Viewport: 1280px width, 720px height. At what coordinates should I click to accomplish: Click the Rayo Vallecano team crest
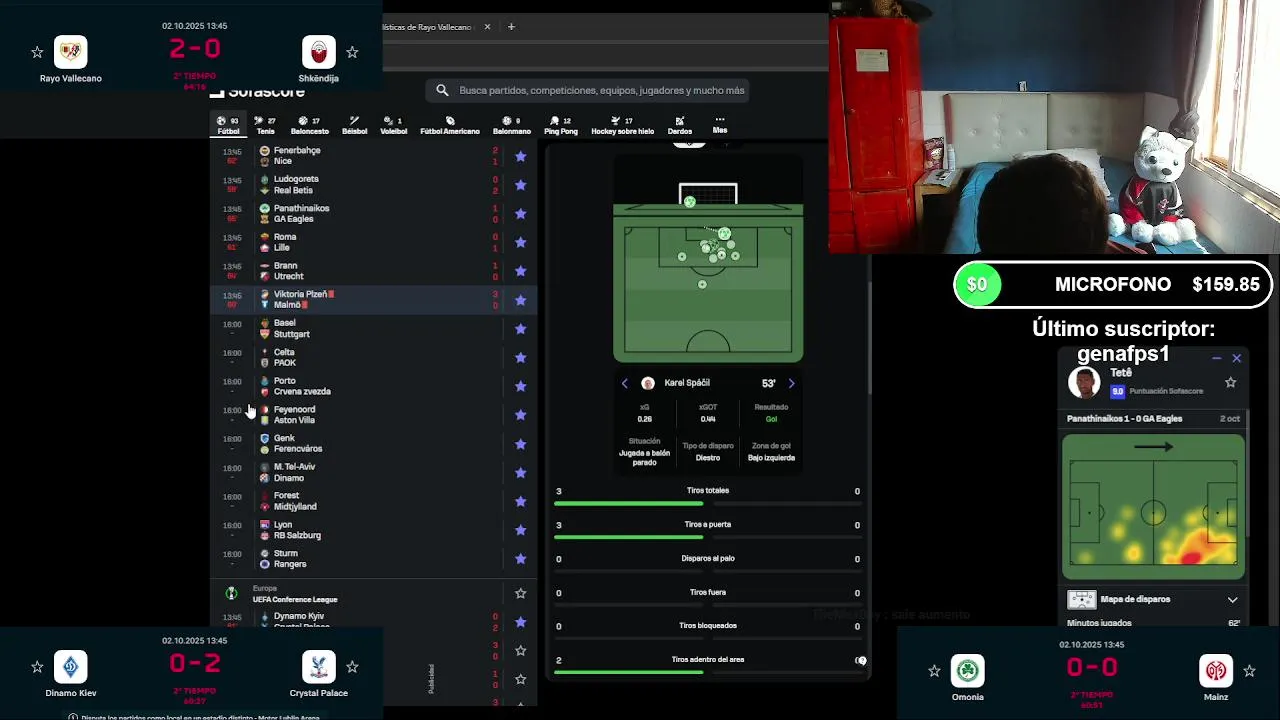(71, 52)
